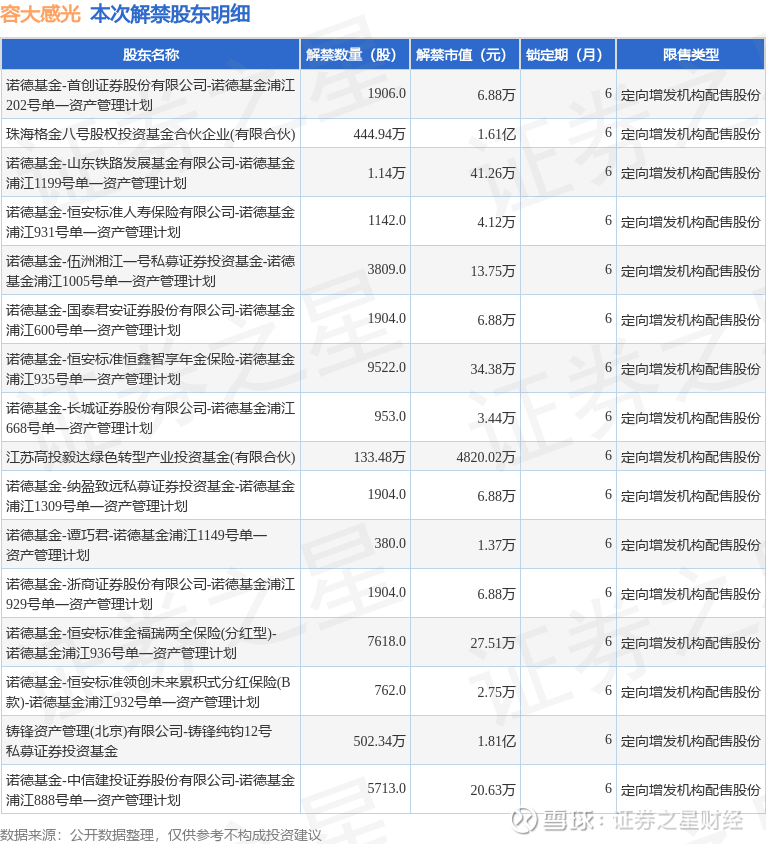The width and height of the screenshot is (766, 844).
Task: Click the quantity value 380.0
Action: click(x=390, y=543)
